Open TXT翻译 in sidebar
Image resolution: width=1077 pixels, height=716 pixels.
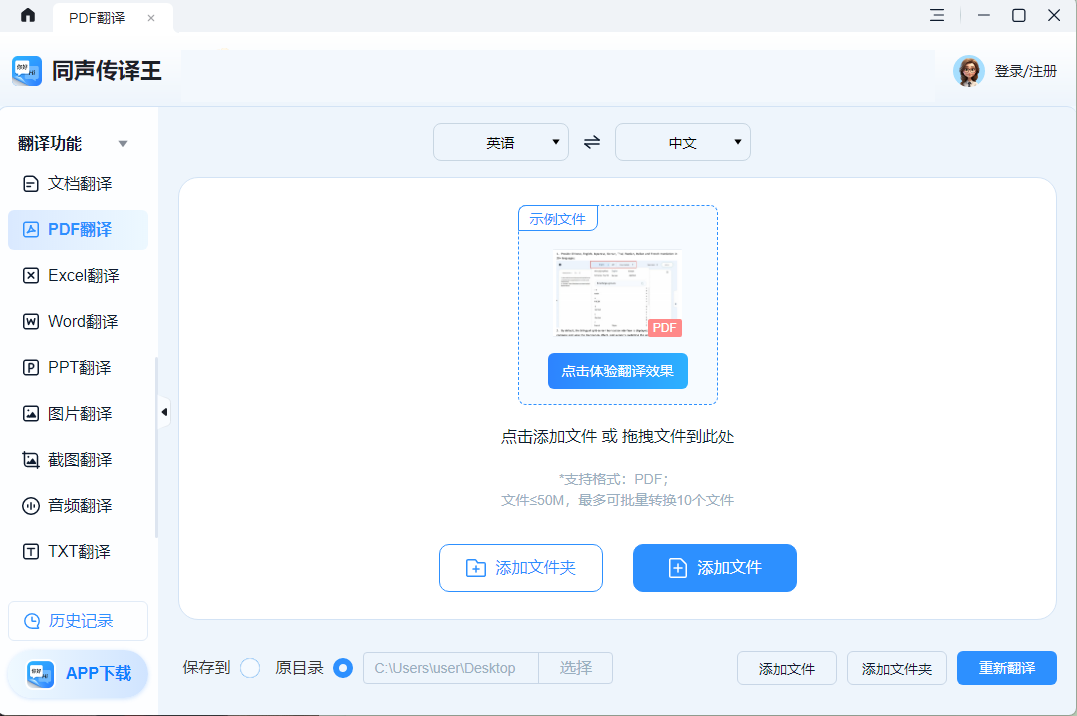pyautogui.click(x=78, y=552)
